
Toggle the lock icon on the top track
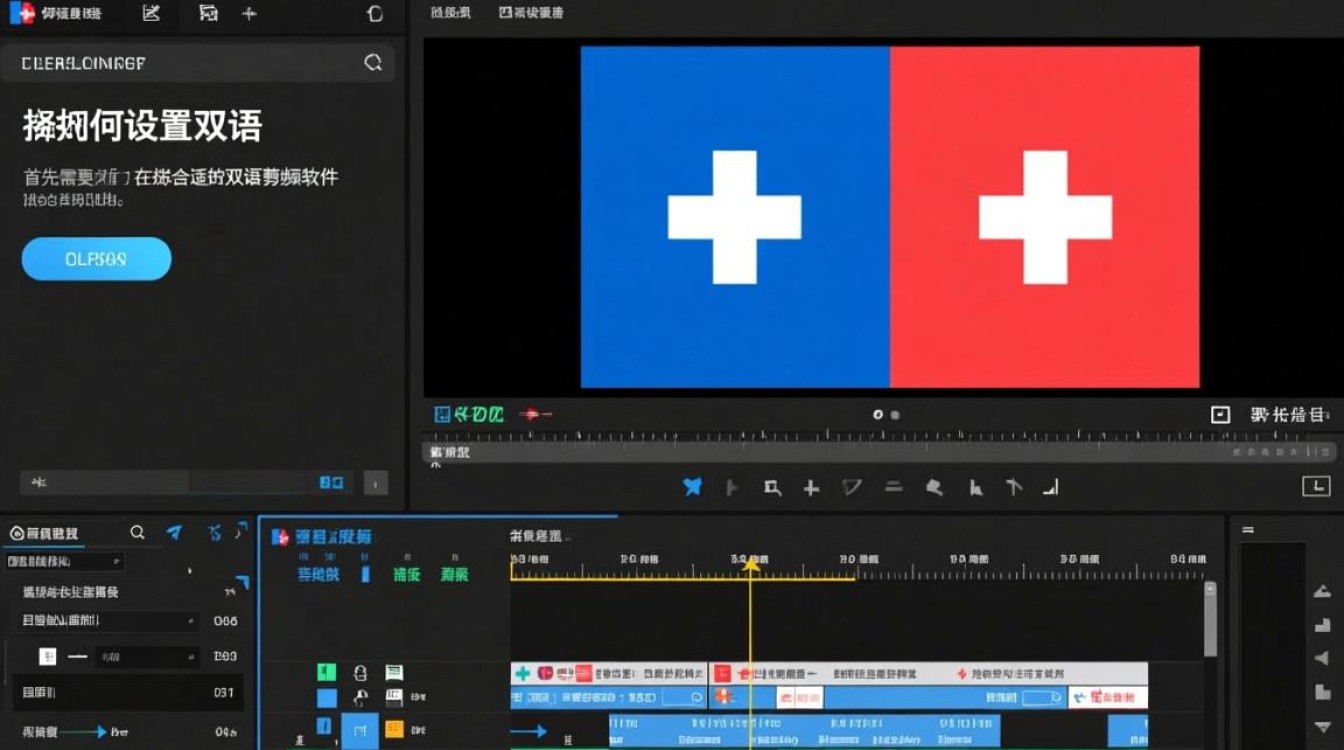(360, 673)
